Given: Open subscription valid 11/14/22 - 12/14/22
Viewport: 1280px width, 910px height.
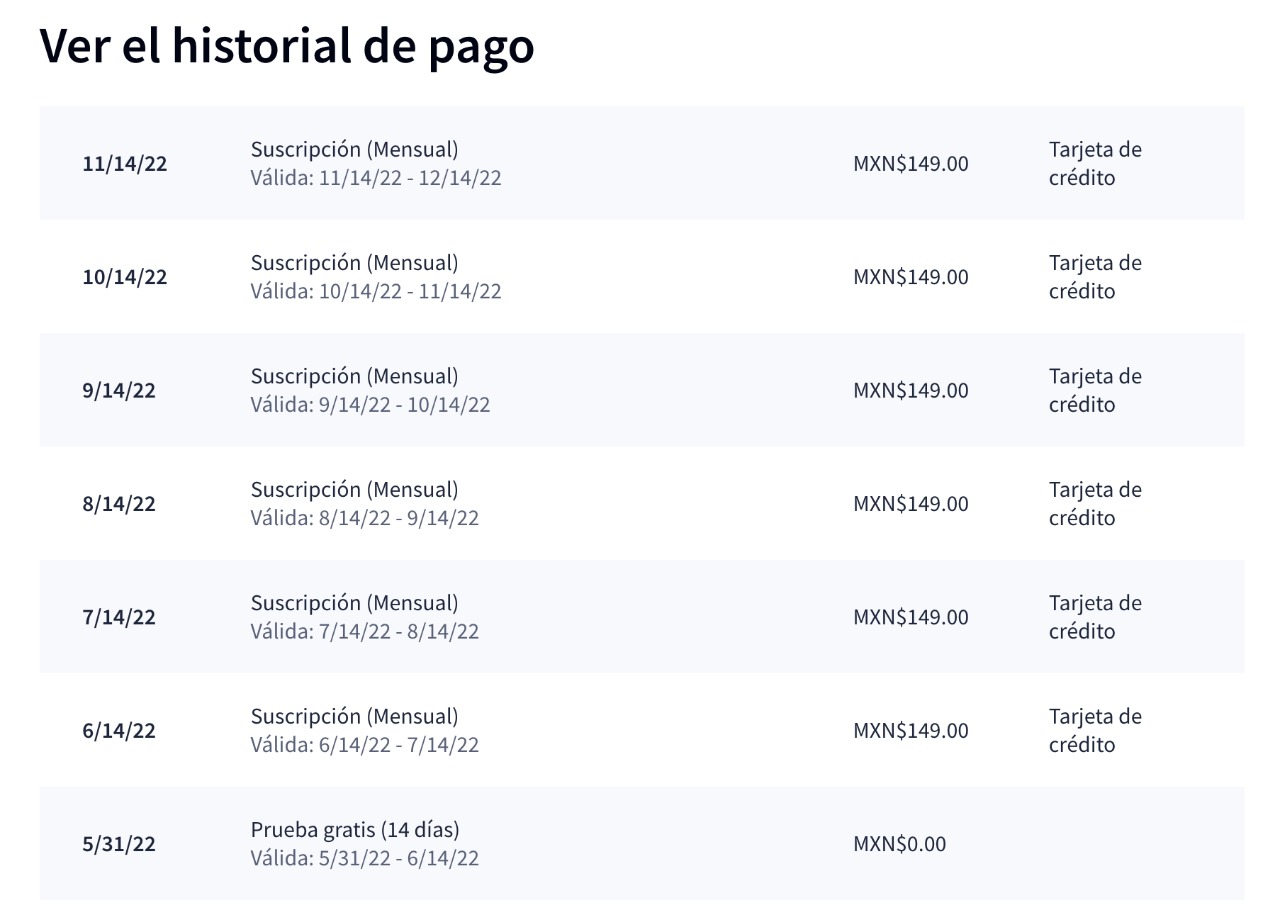Looking at the screenshot, I should coord(376,164).
